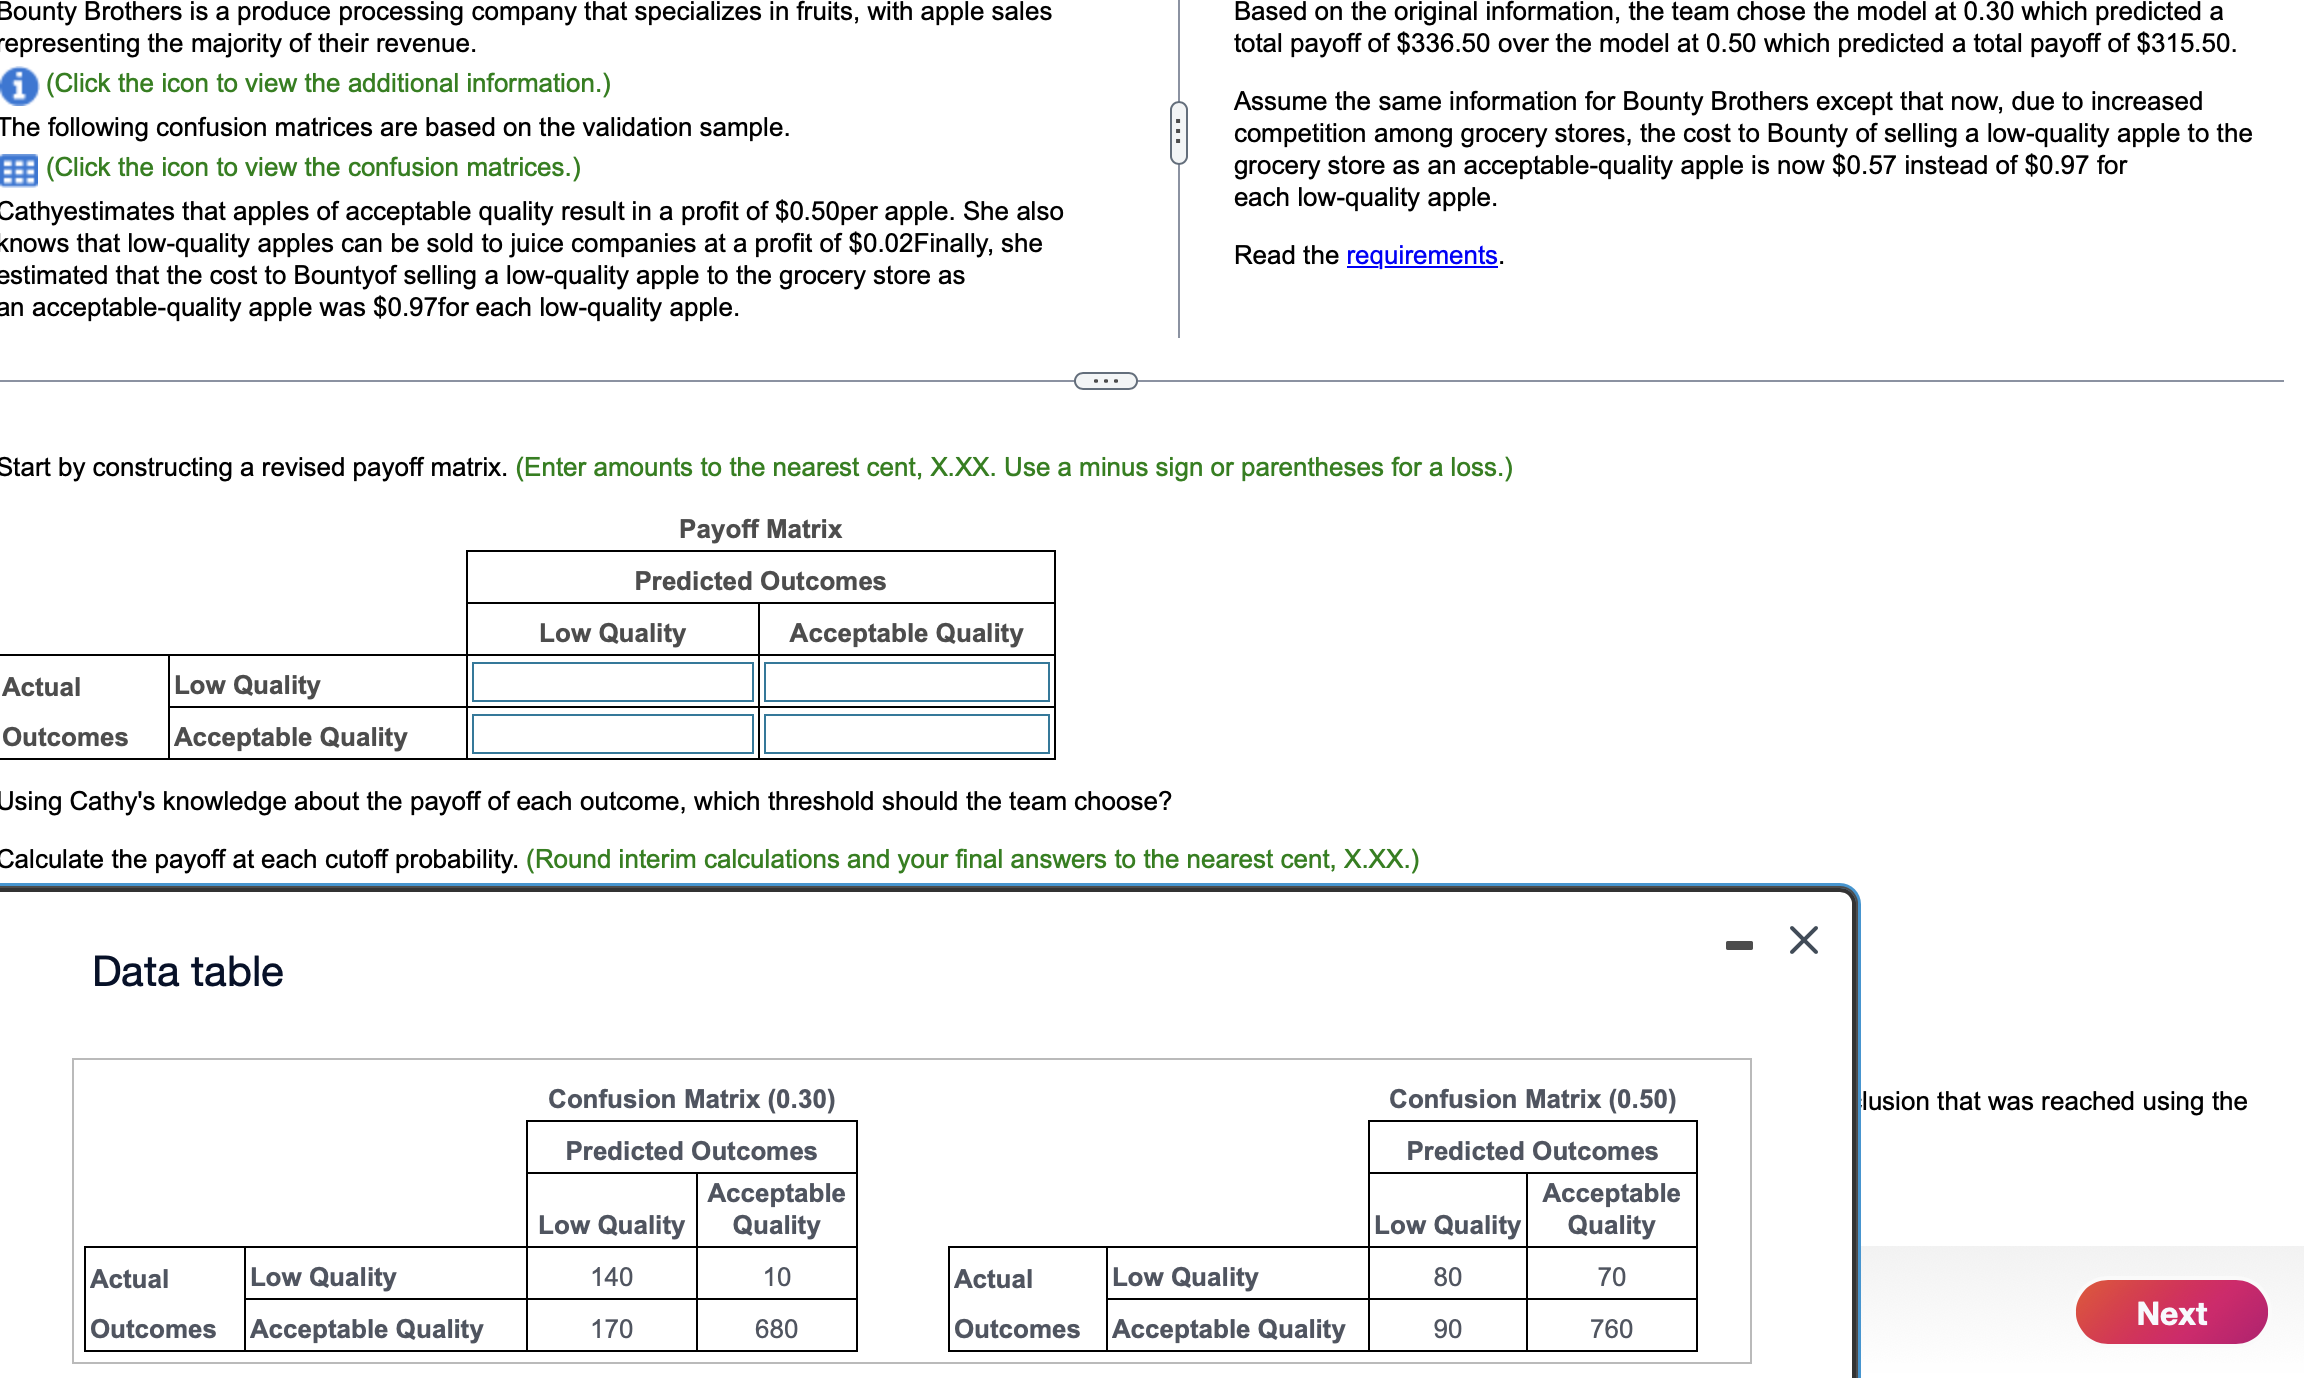
Task: Select the payoff input for Actual Low Quality, Predicted Low Quality
Action: pos(612,682)
